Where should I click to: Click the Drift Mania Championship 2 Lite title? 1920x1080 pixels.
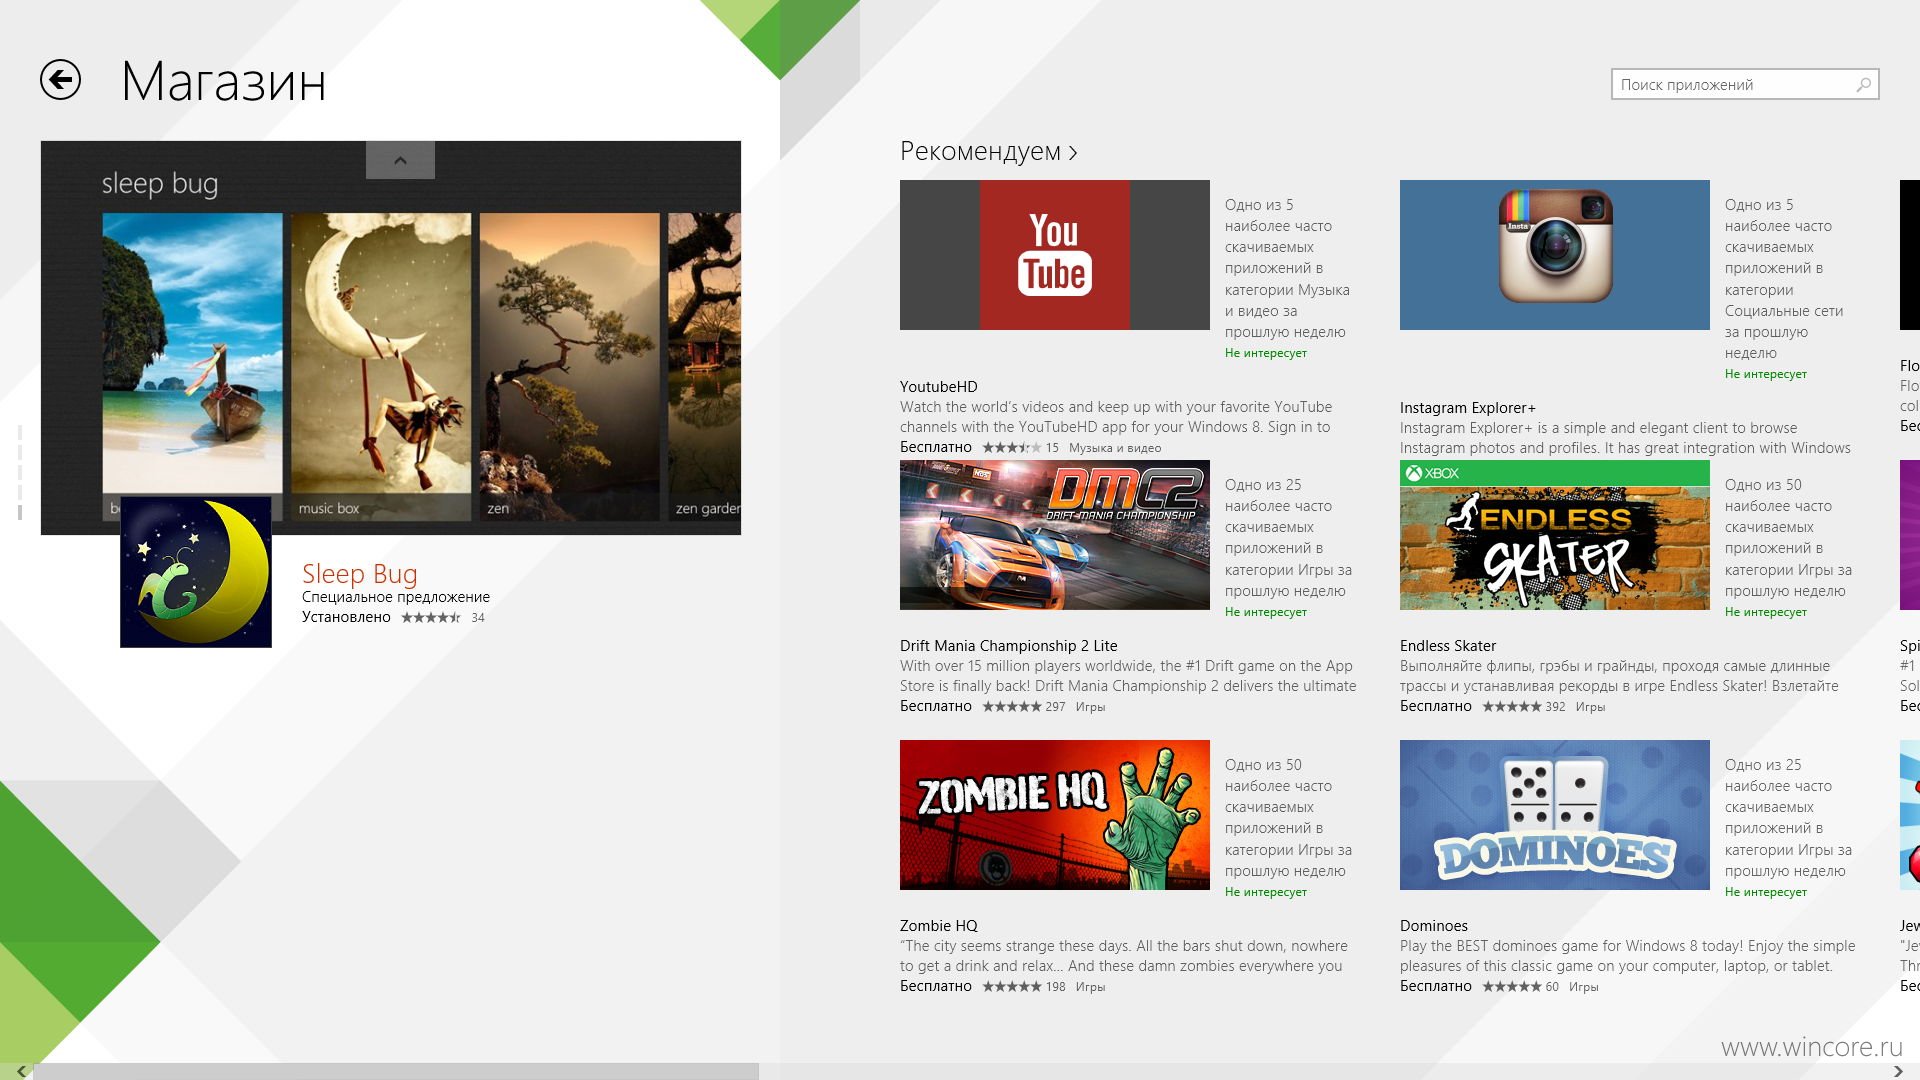point(1009,646)
